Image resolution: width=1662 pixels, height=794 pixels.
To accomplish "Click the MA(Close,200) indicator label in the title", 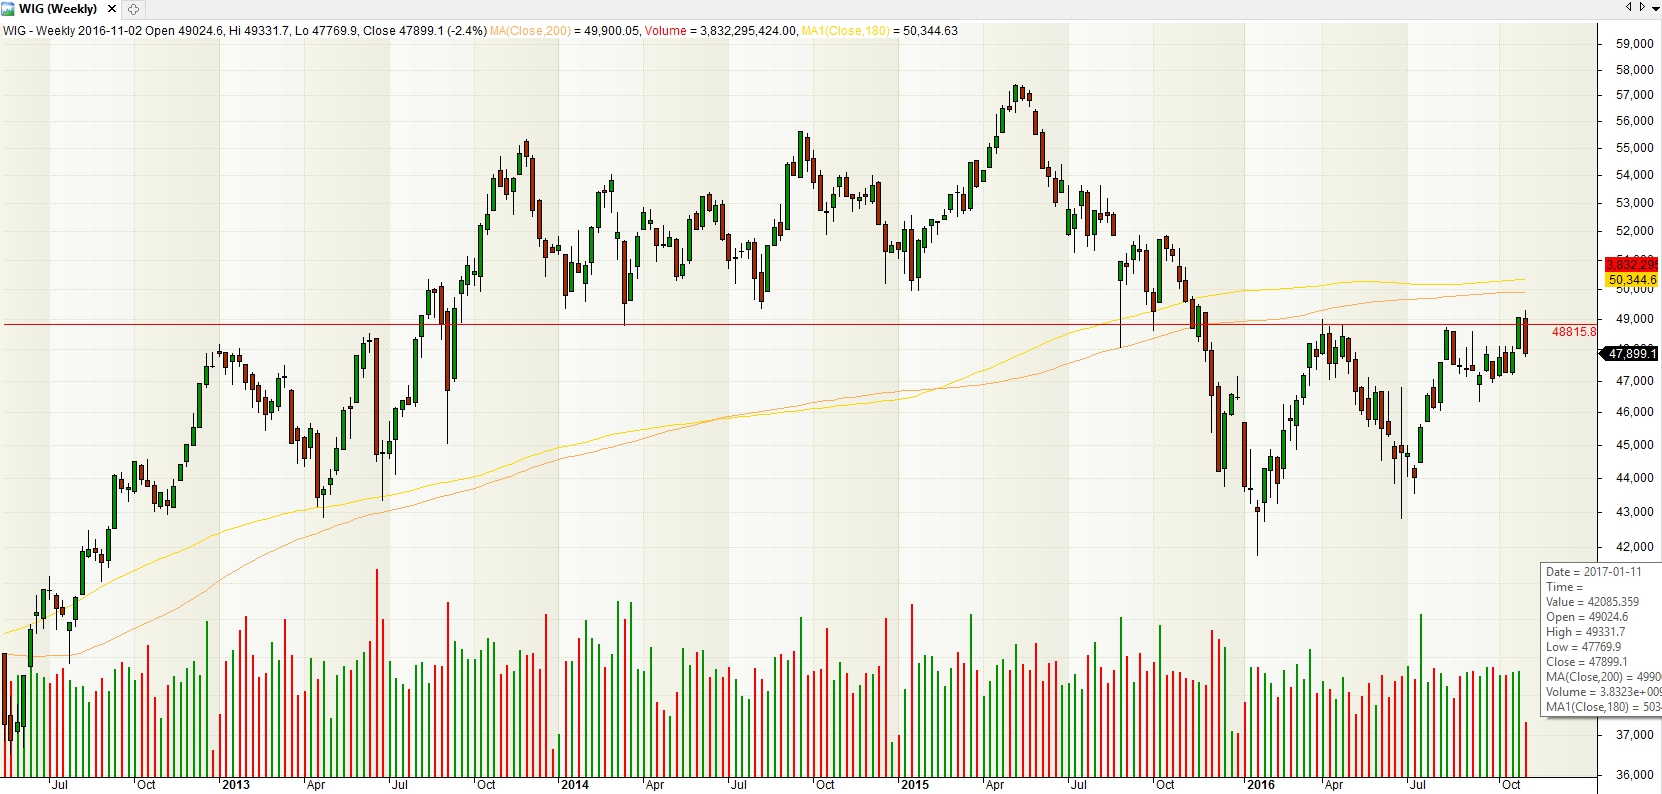I will coord(530,31).
